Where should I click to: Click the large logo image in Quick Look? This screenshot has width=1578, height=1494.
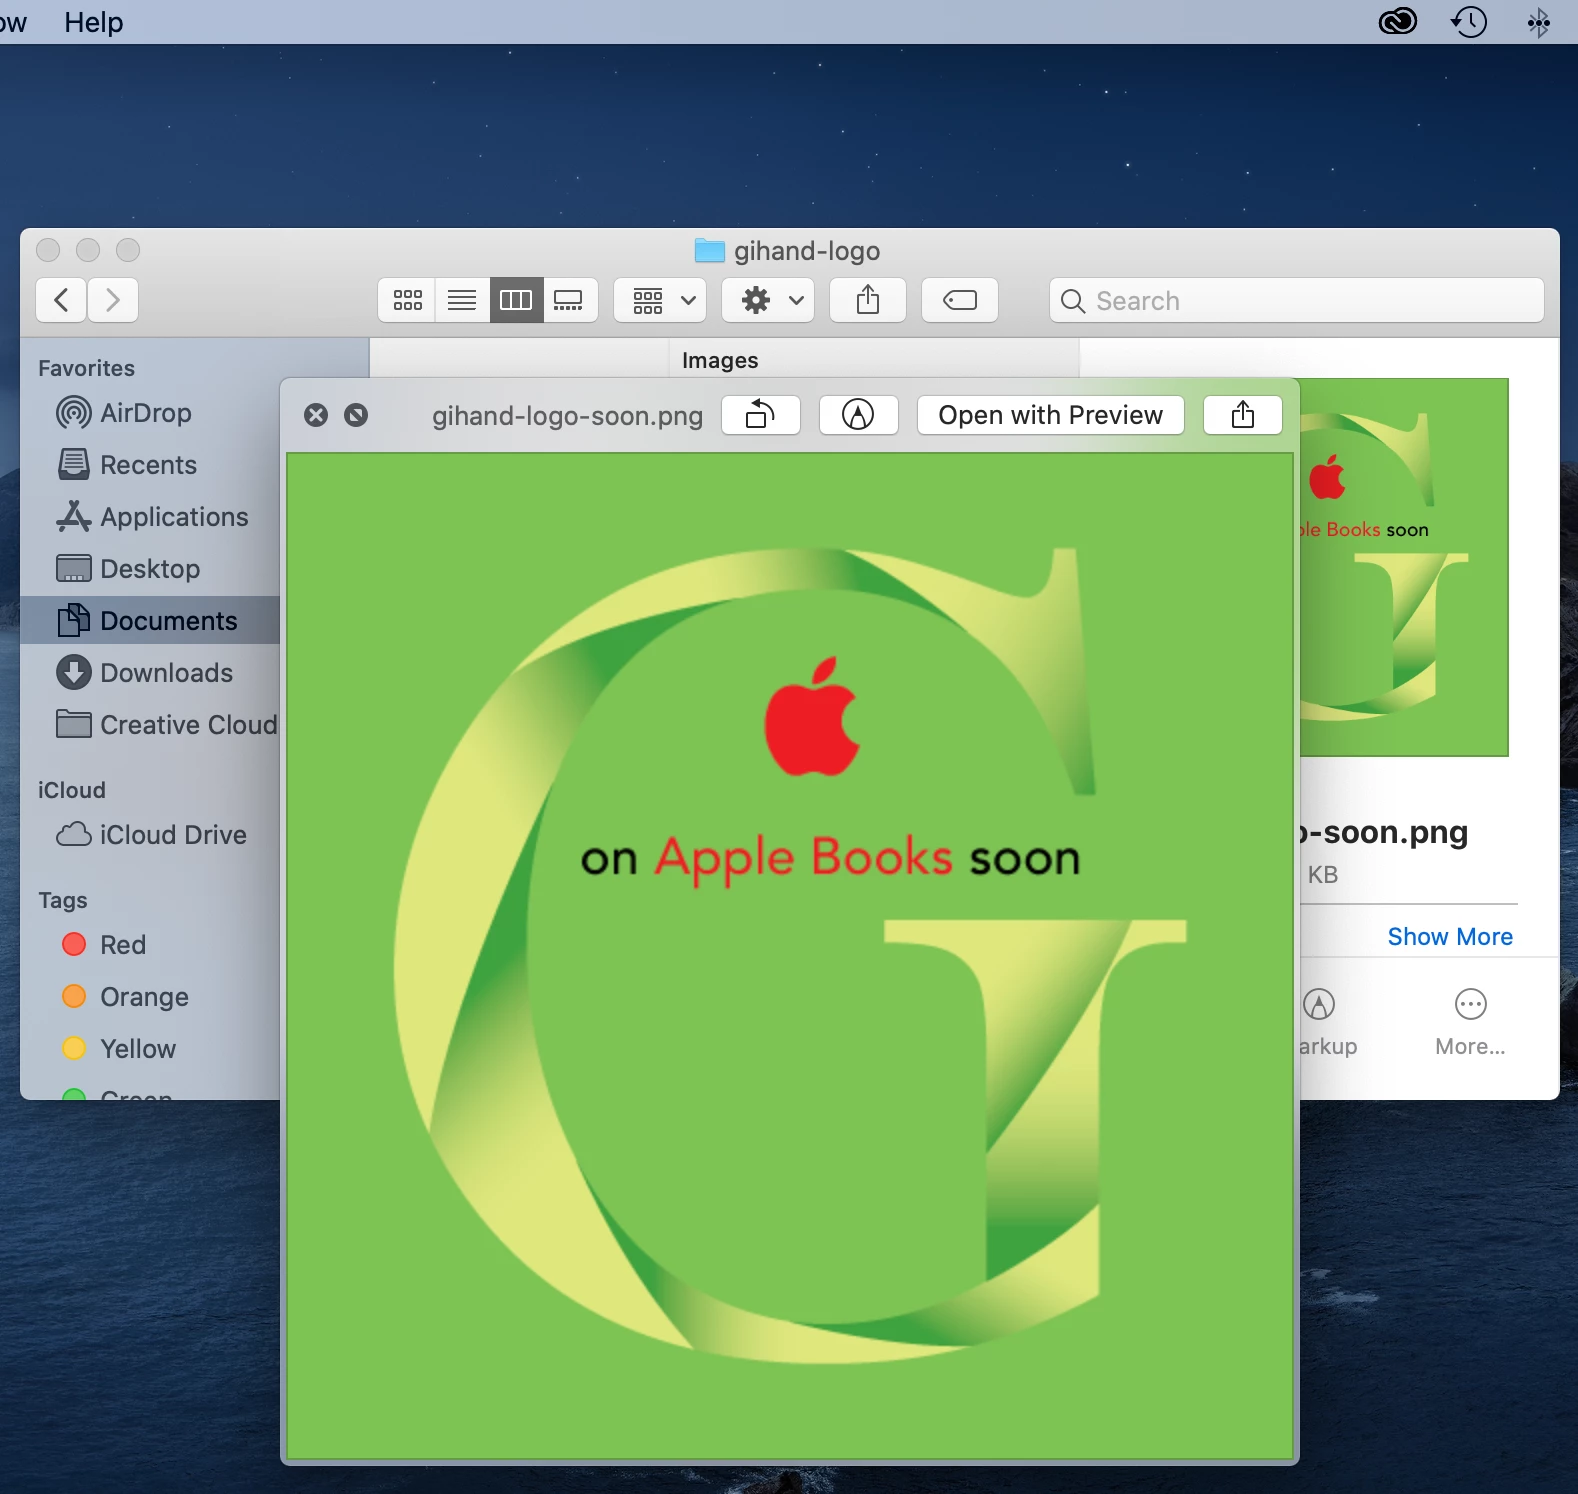[790, 957]
